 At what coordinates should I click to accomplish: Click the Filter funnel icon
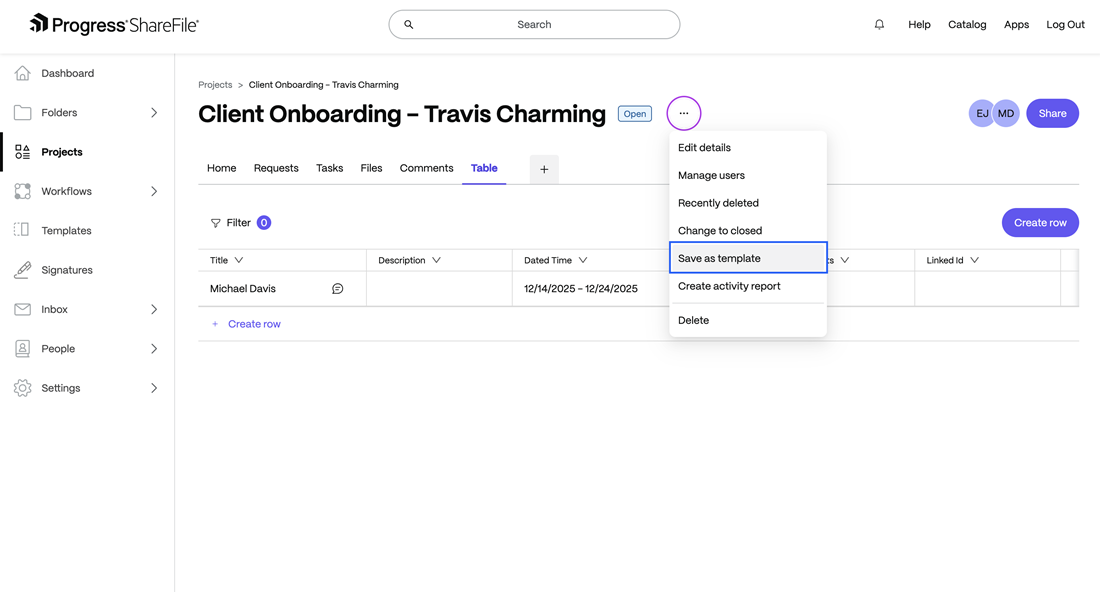216,223
